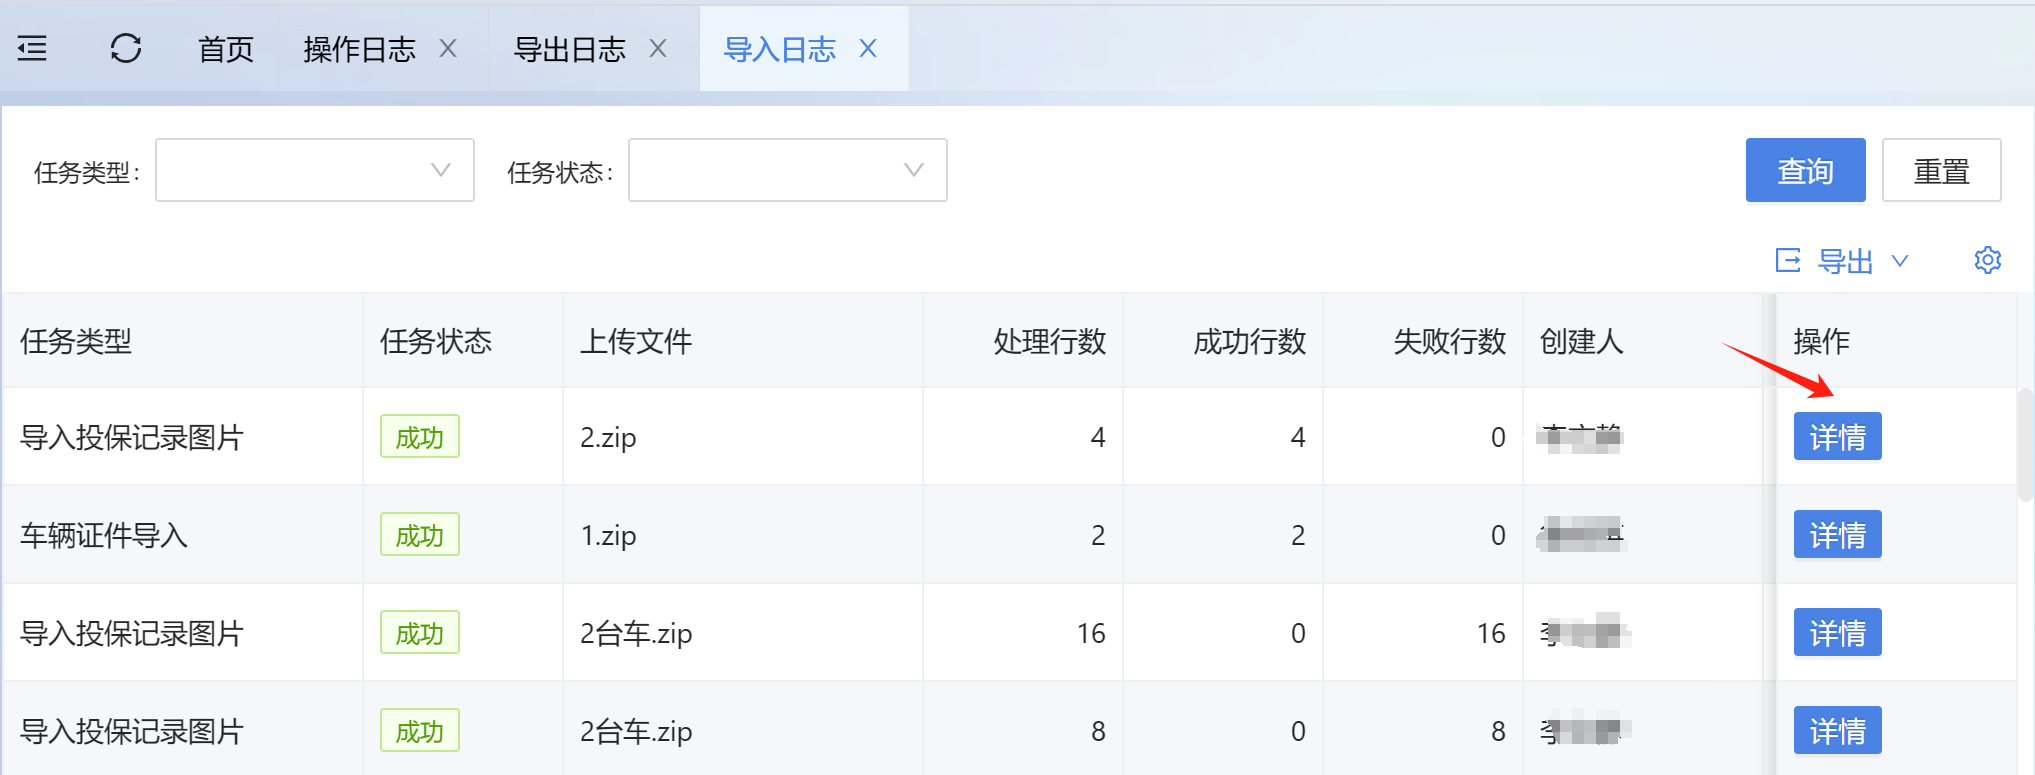Expand the 导出 dropdown arrow
The width and height of the screenshot is (2035, 775).
(x=1900, y=261)
